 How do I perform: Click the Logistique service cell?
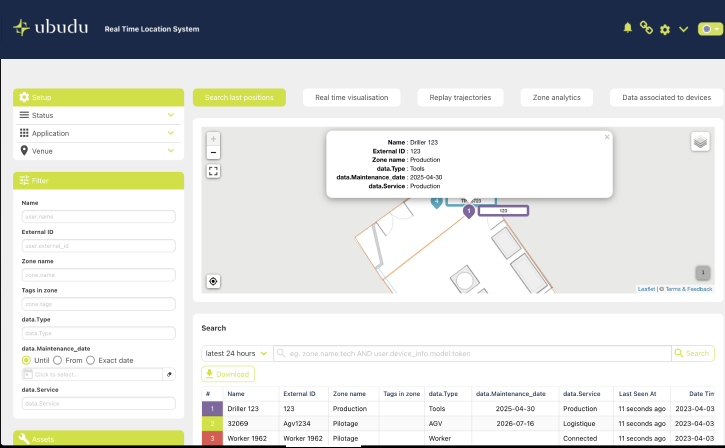(586, 423)
